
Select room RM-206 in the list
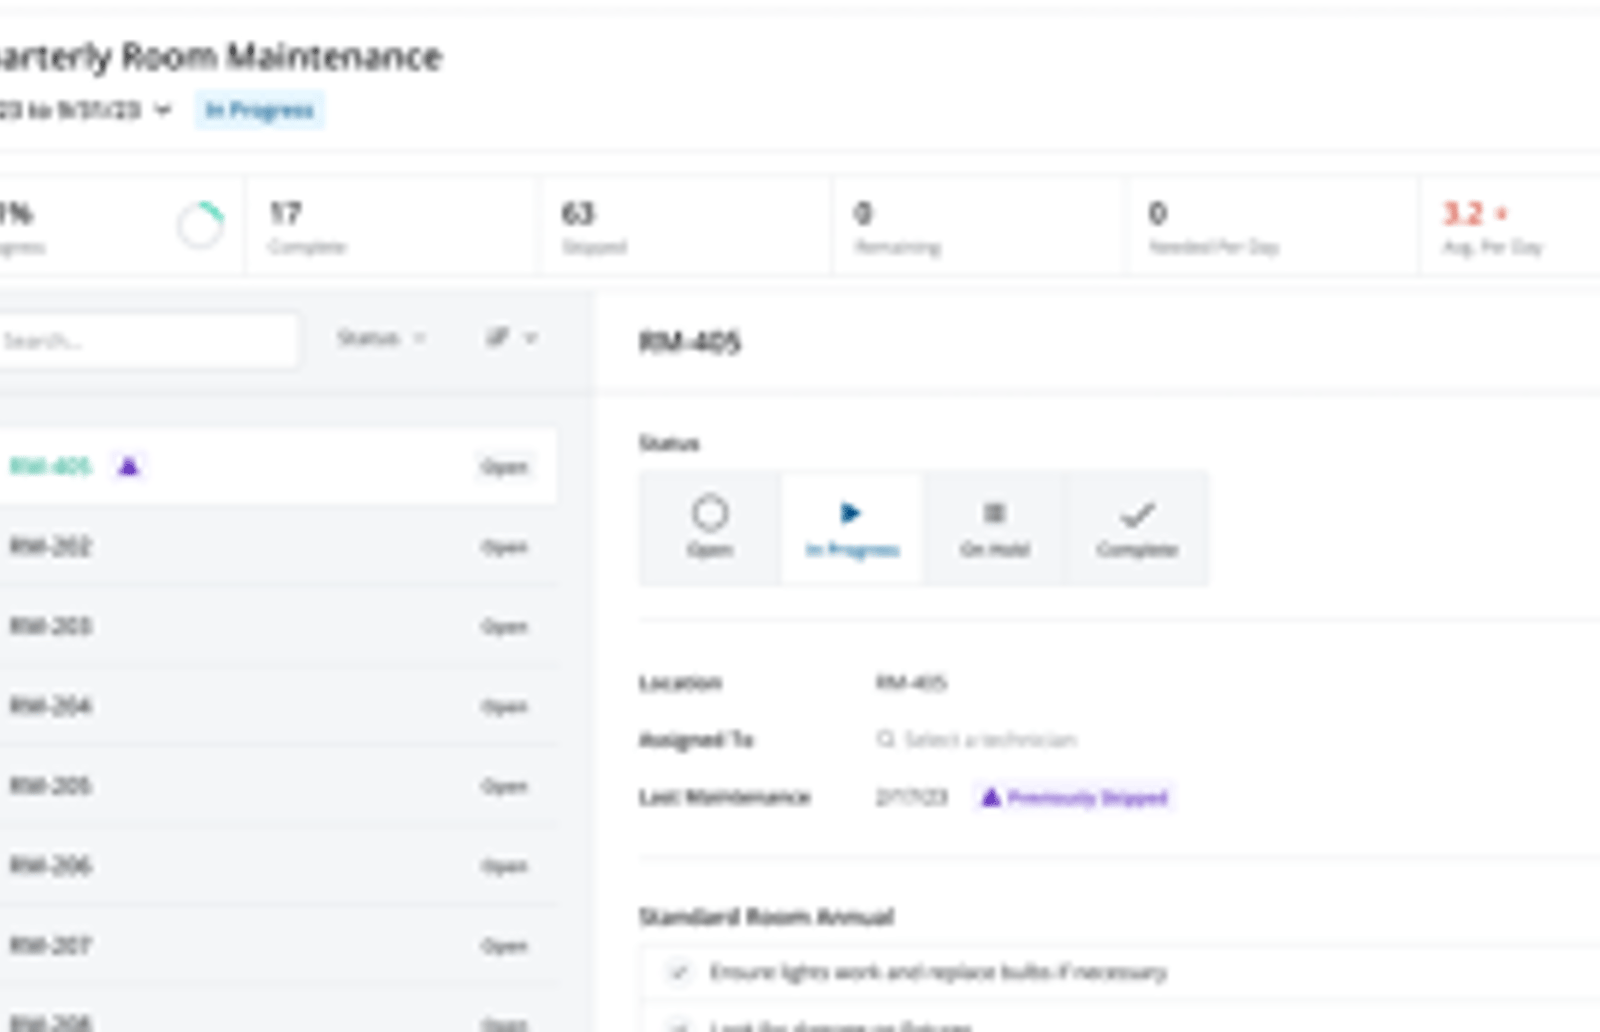coord(278,866)
